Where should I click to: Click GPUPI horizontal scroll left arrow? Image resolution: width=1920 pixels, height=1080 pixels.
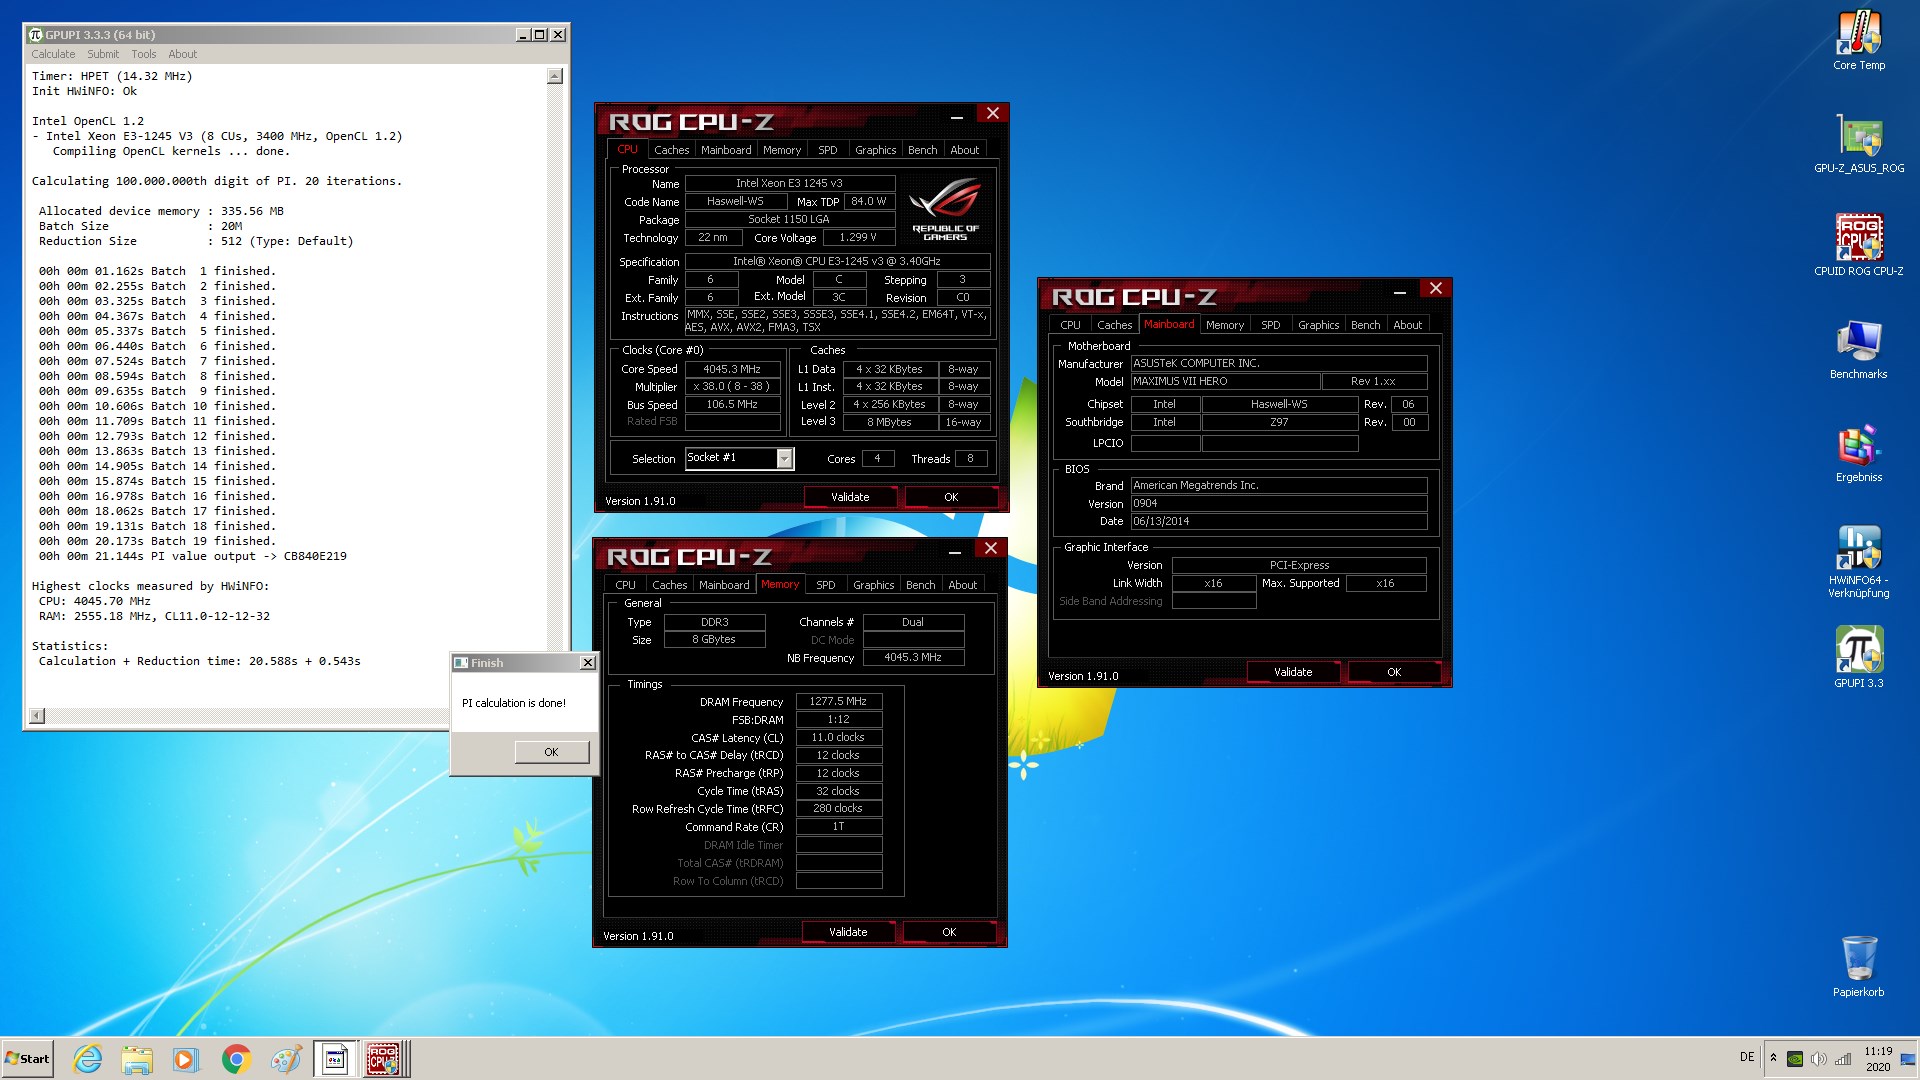click(x=37, y=716)
